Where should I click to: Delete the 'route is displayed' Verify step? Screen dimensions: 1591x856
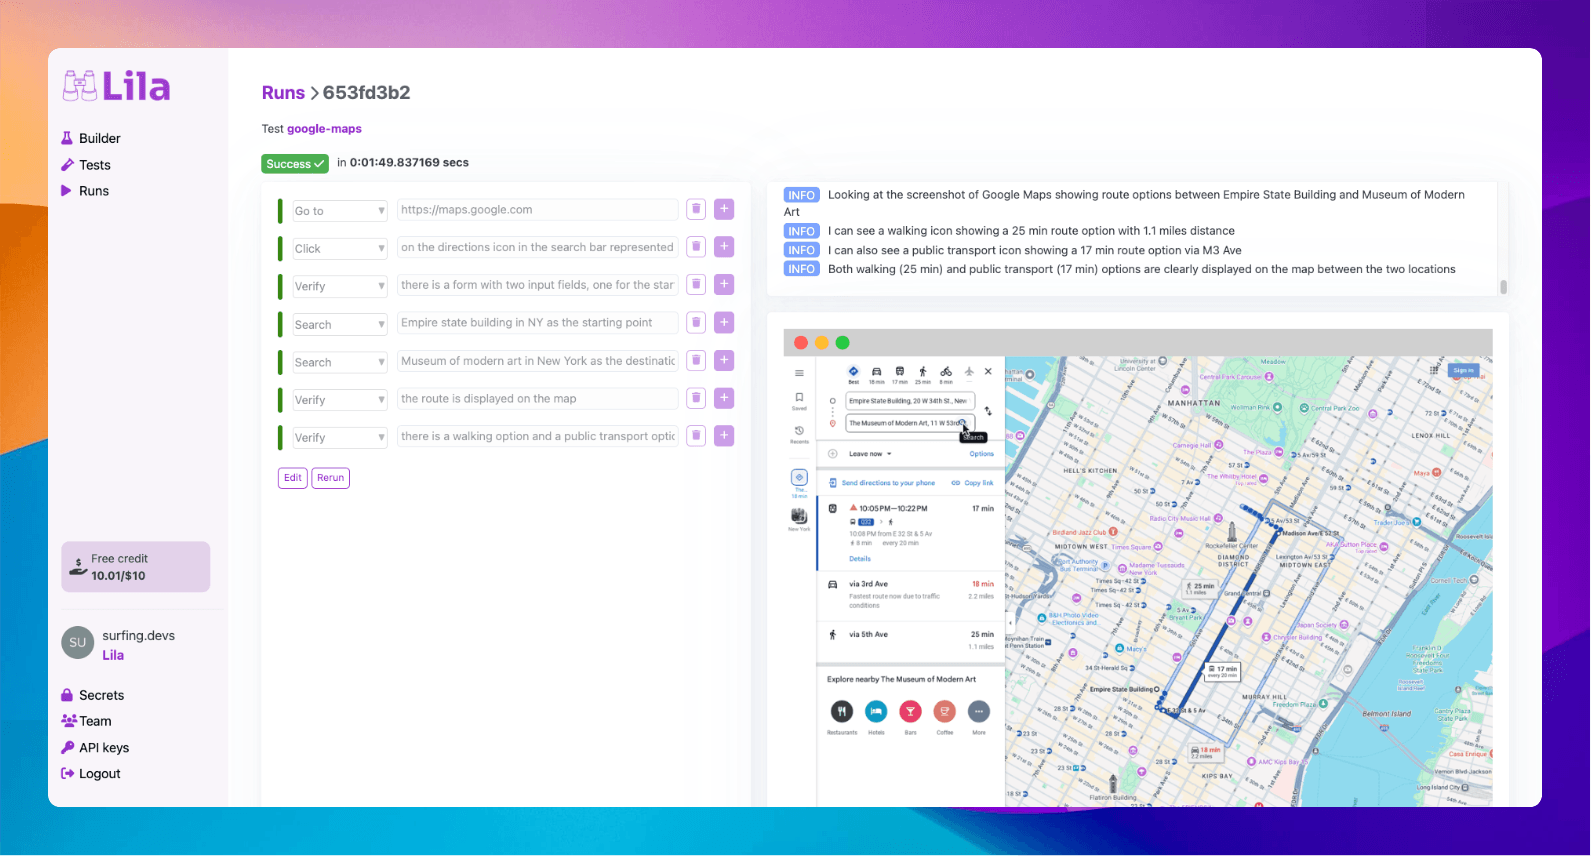click(696, 398)
